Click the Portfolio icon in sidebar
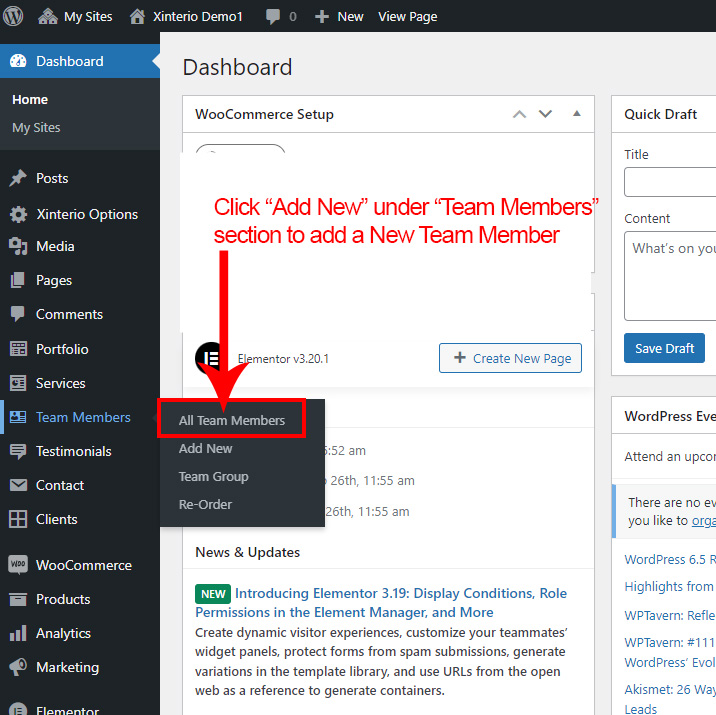The width and height of the screenshot is (716, 715). [18, 349]
